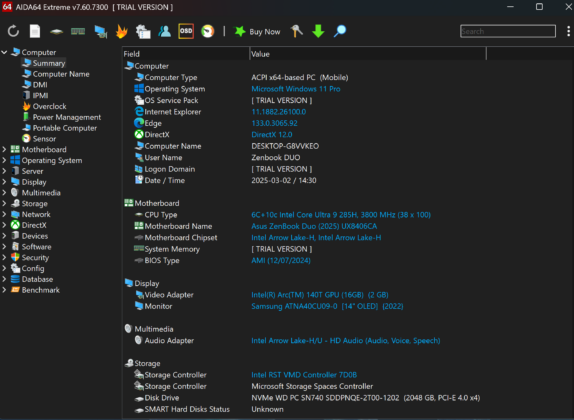Expand the Motherboard tree node
The image size is (574, 420).
[4, 149]
